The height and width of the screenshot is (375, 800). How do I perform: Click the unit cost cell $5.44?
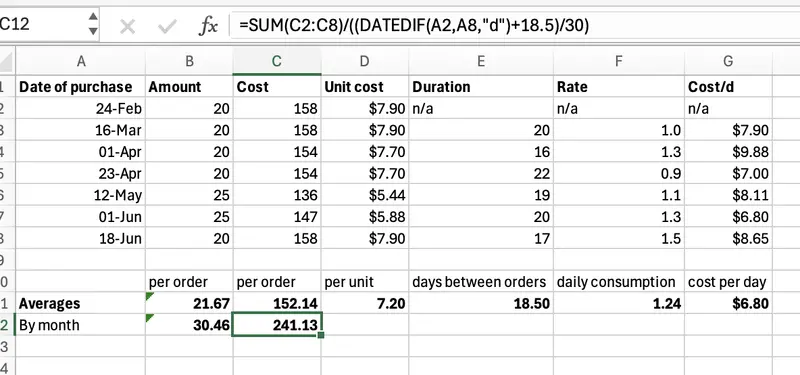point(364,195)
